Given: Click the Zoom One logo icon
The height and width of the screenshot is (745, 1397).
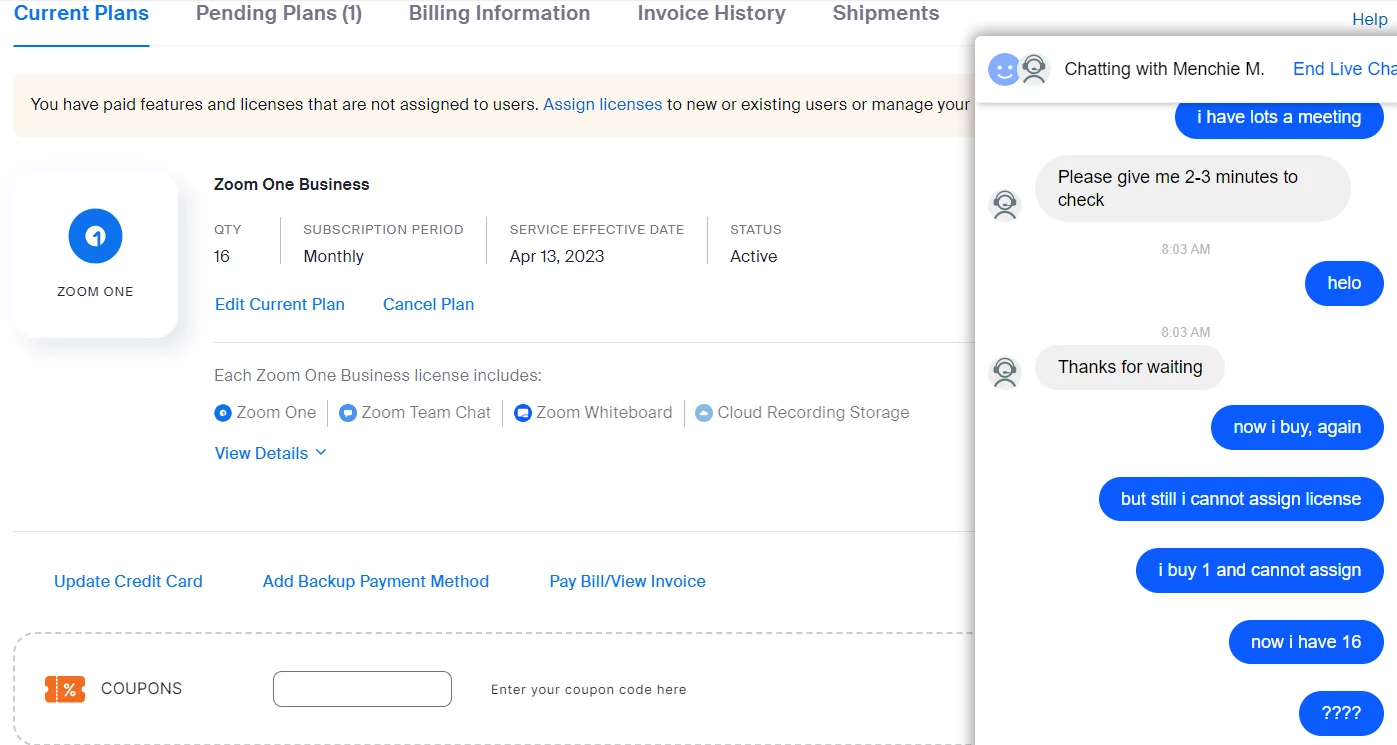Looking at the screenshot, I should (x=95, y=236).
